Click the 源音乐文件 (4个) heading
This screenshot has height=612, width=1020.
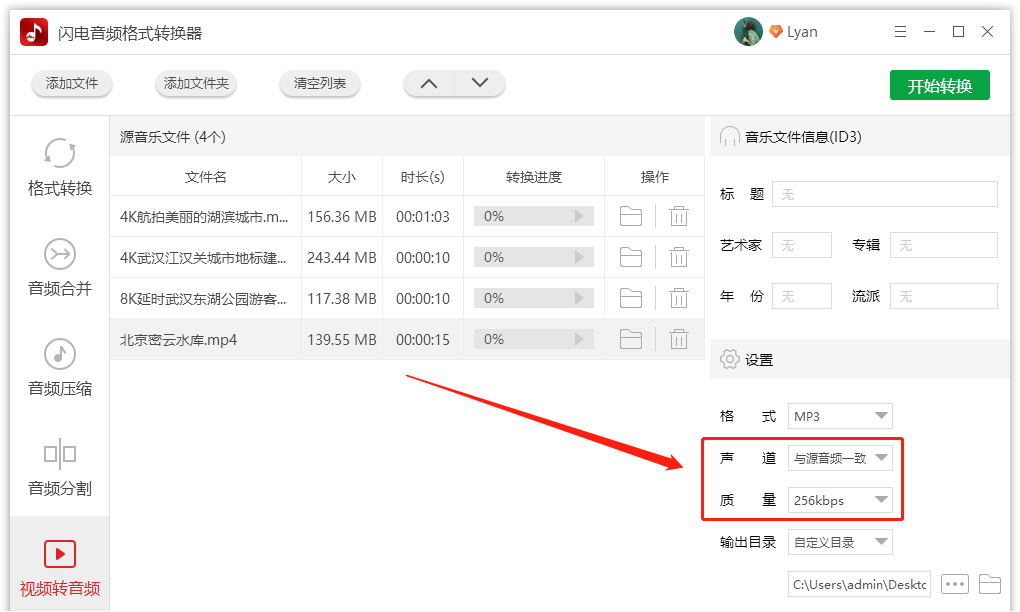(172, 137)
